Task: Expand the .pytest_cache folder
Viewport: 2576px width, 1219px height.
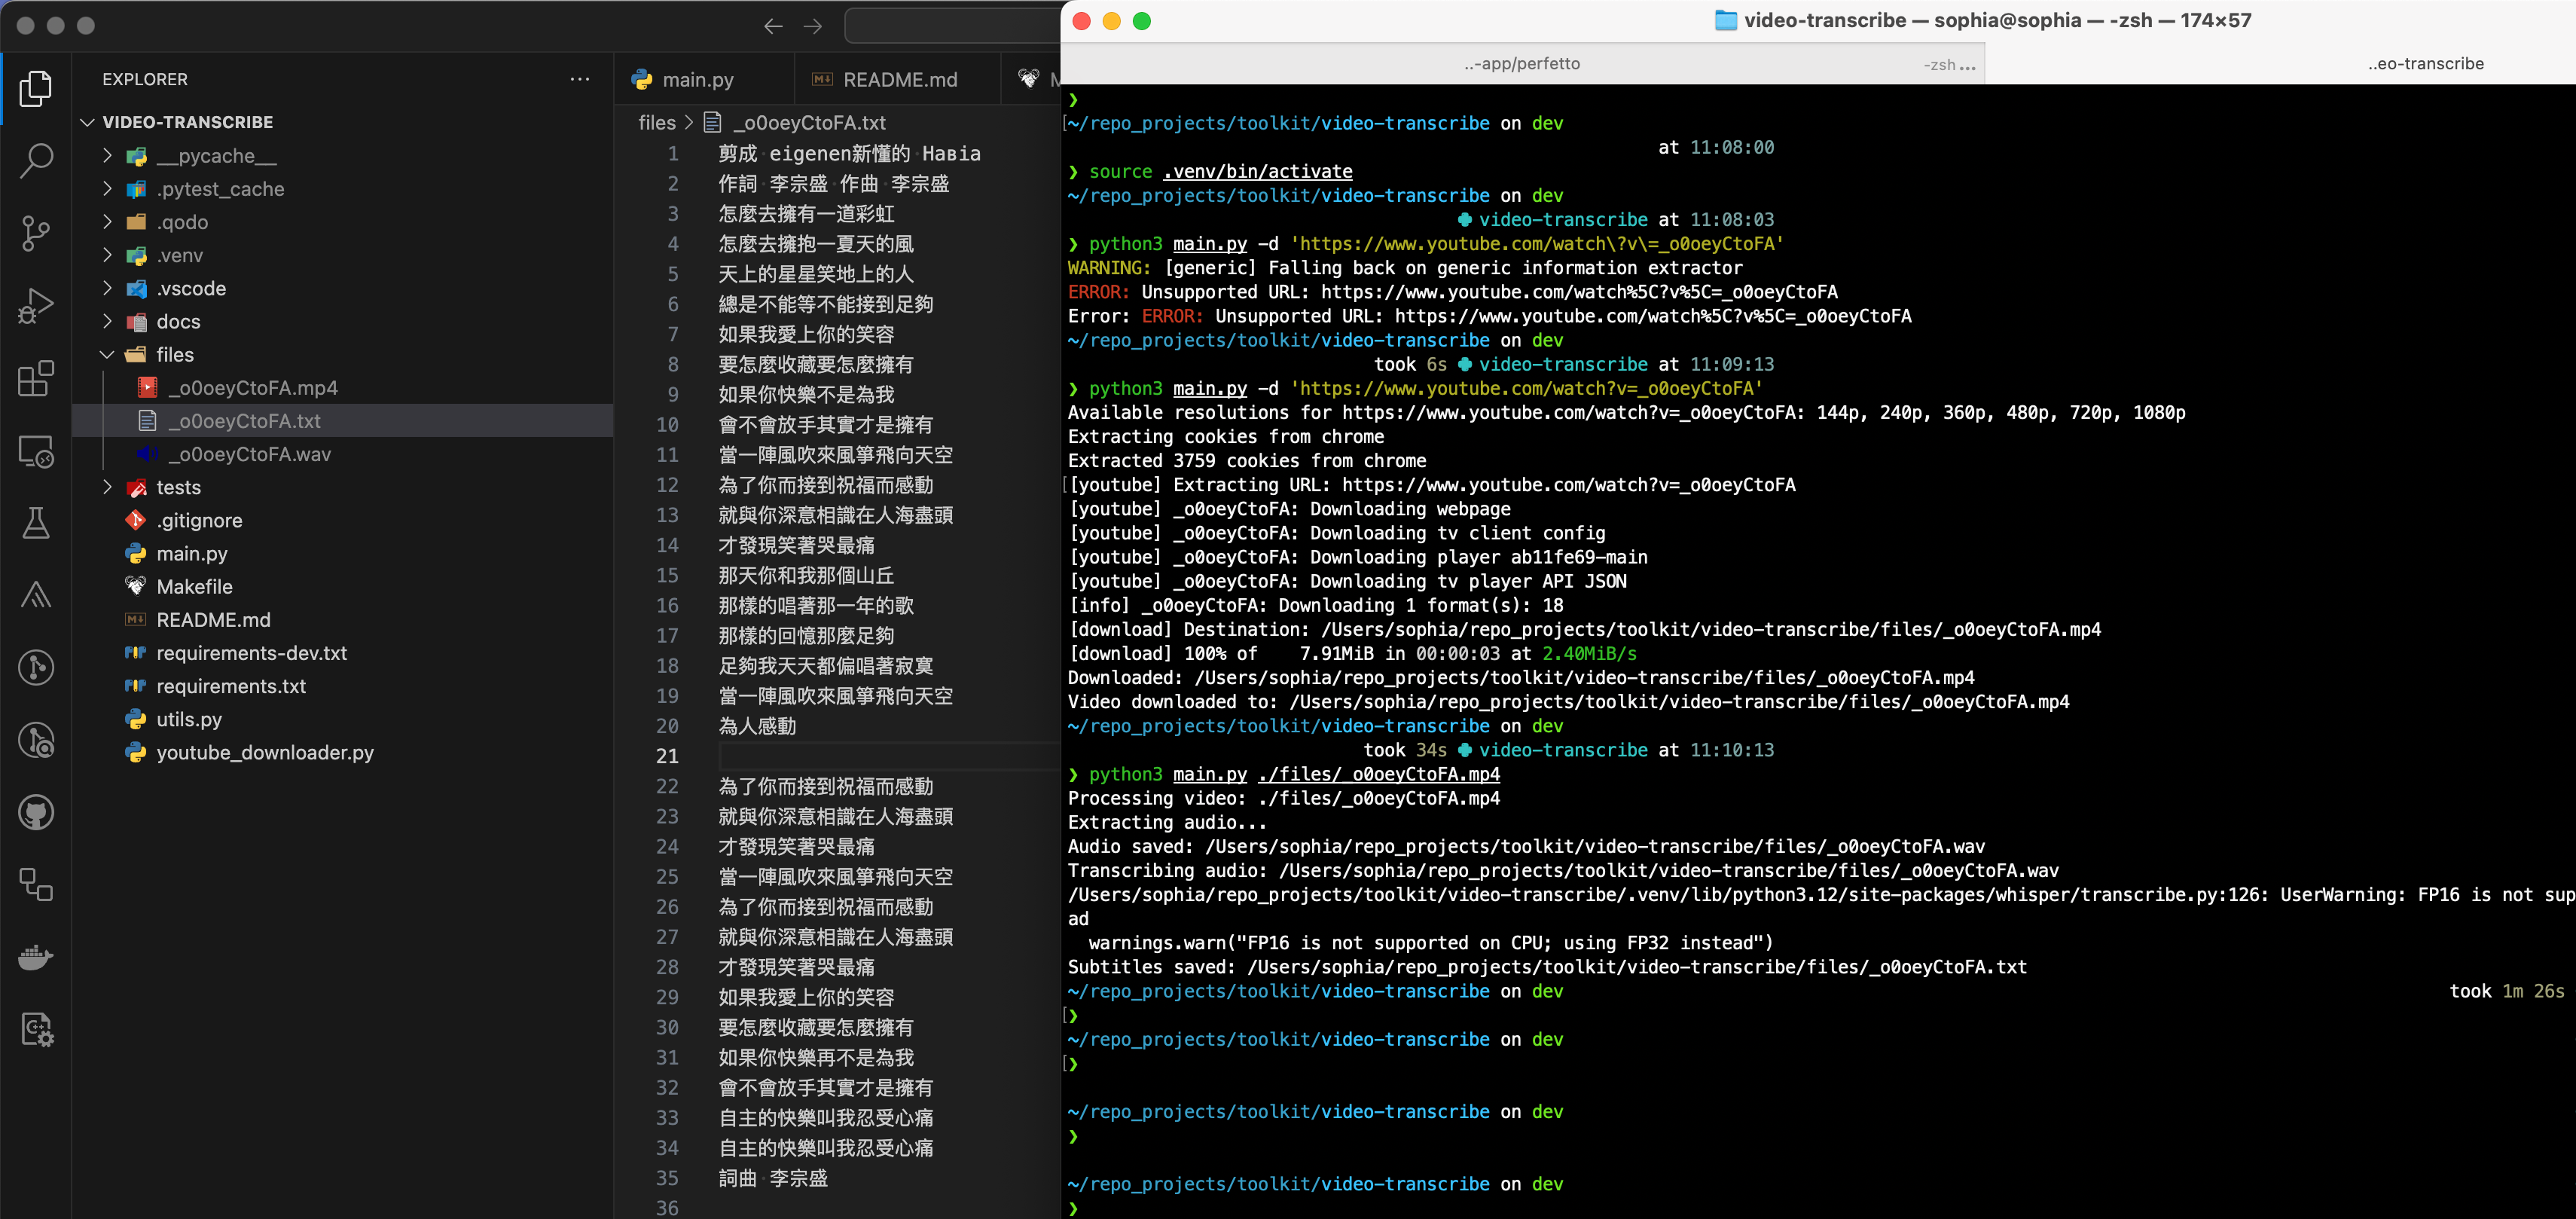Action: [108, 189]
